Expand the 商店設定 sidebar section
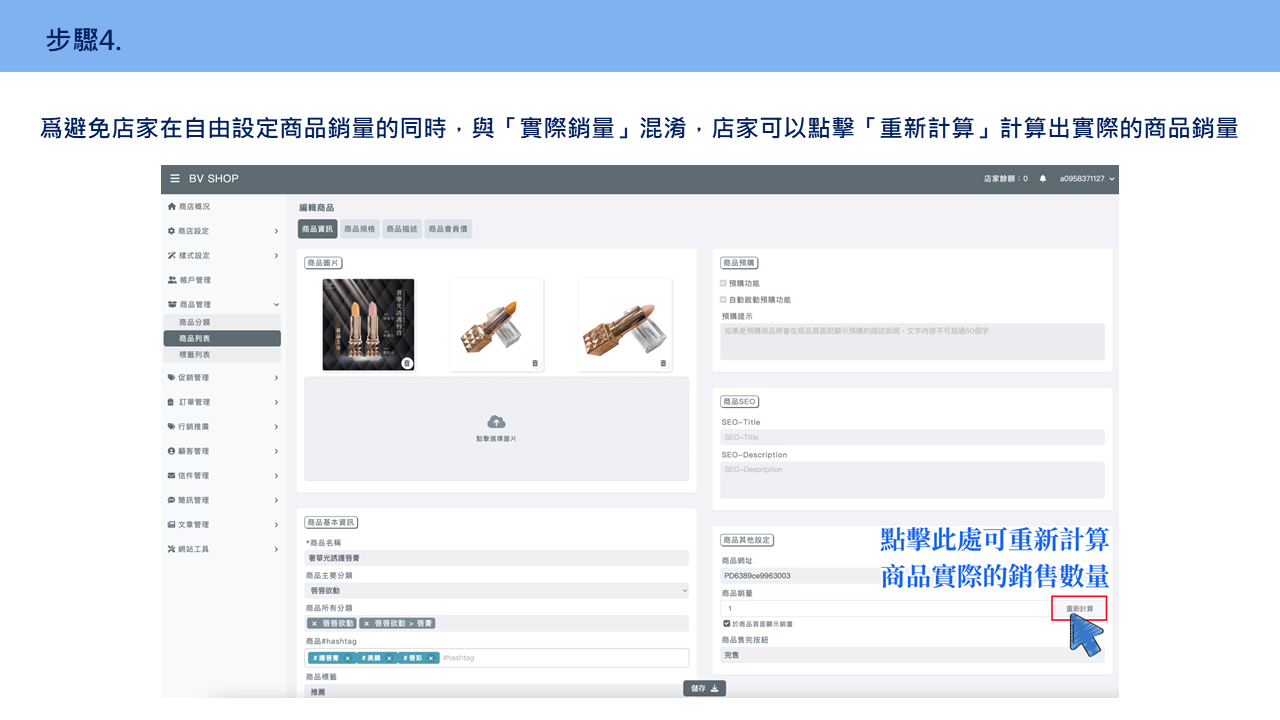This screenshot has width=1280, height=720. [x=222, y=231]
